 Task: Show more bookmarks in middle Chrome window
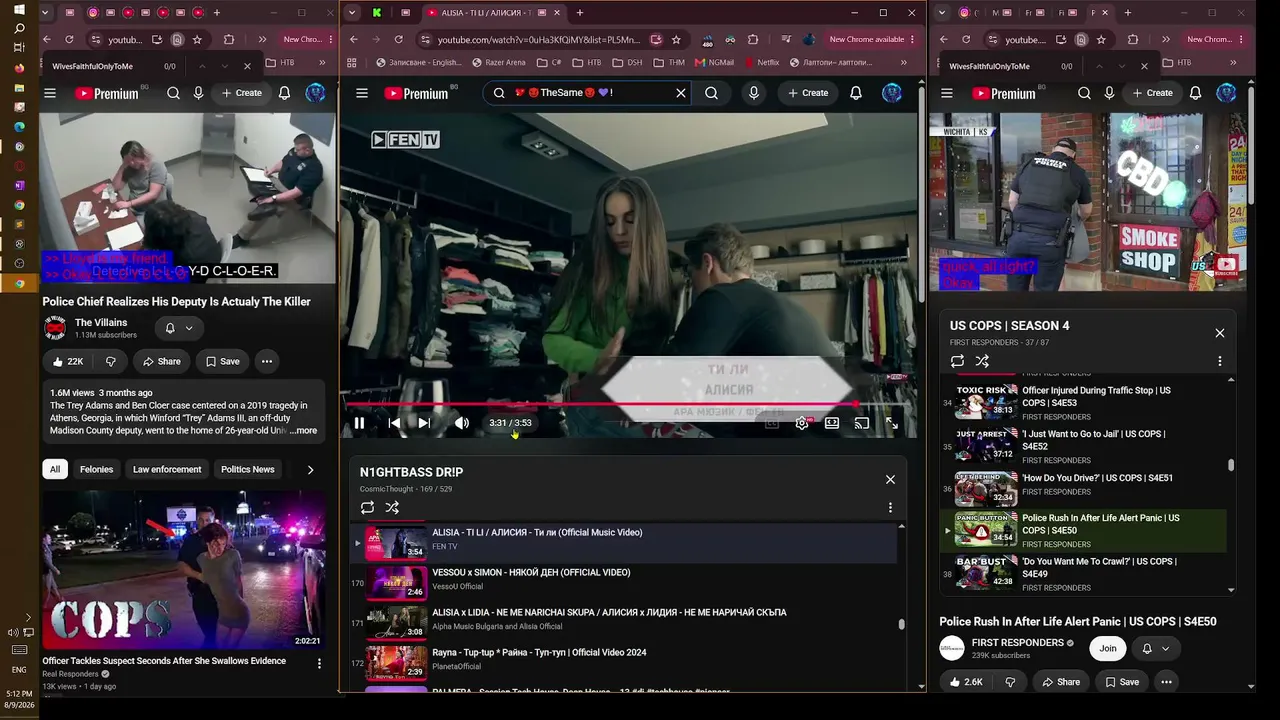(x=904, y=62)
